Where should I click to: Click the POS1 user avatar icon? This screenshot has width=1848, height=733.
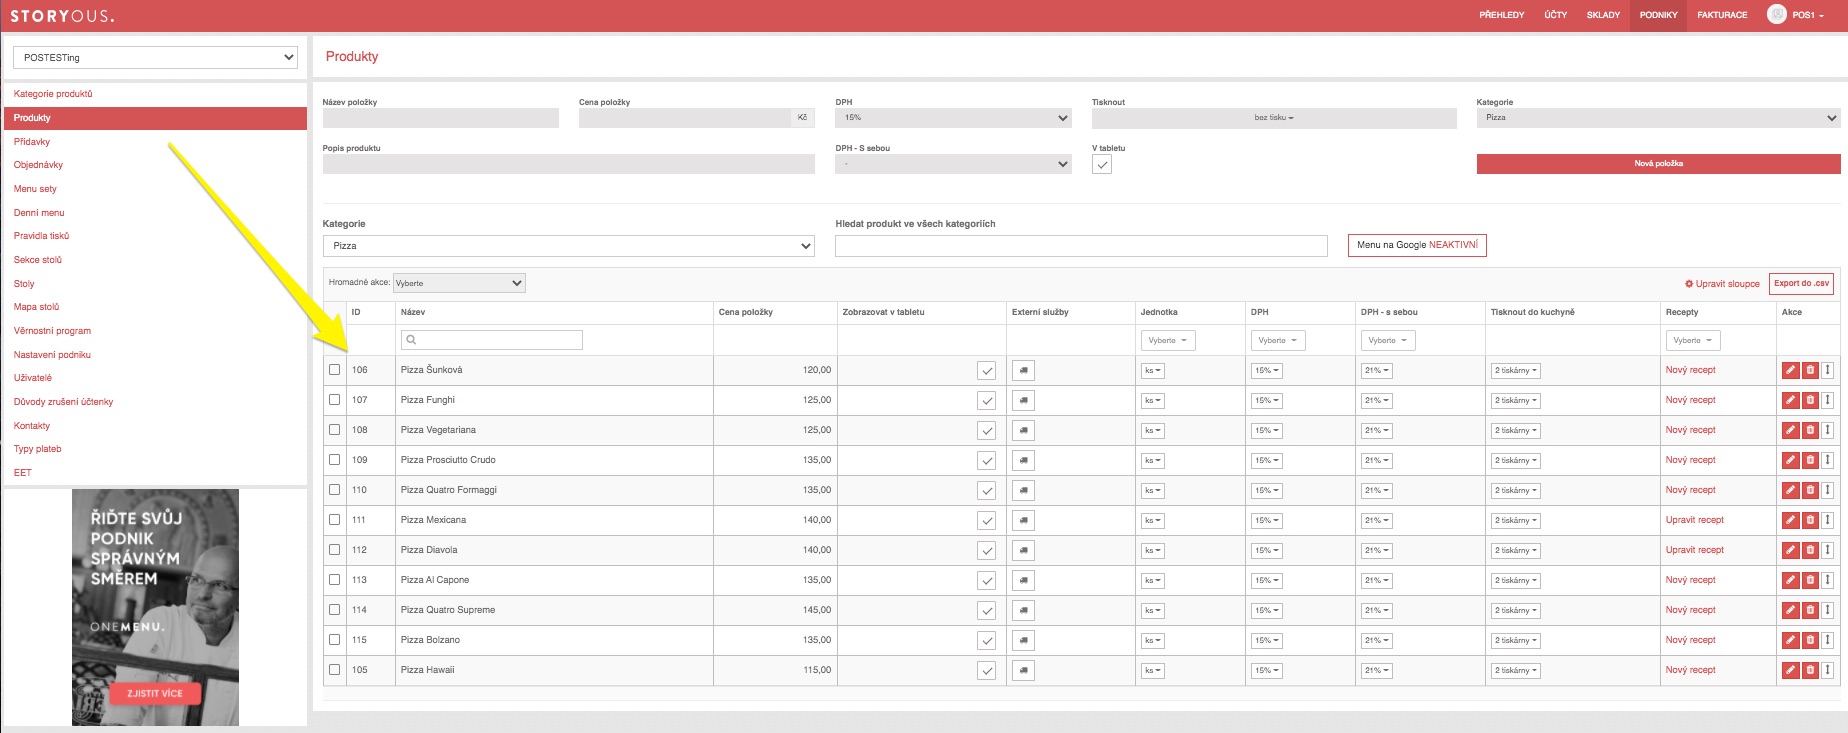click(1776, 14)
